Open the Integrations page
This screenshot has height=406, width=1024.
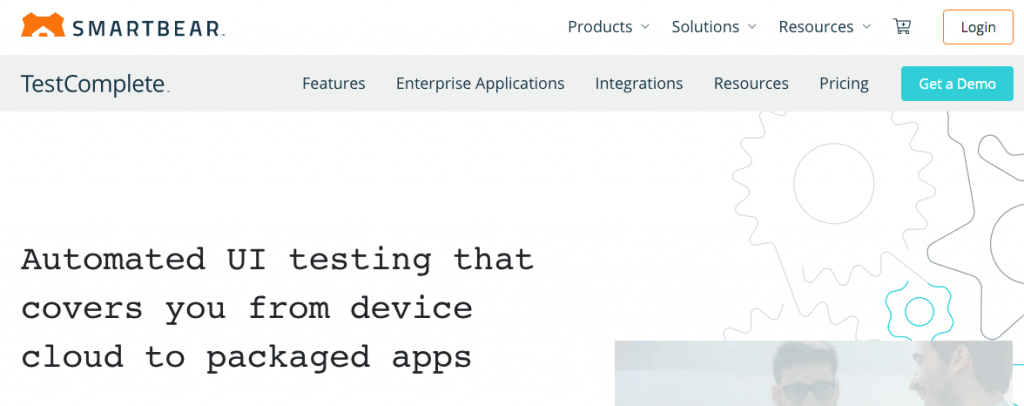pos(639,84)
